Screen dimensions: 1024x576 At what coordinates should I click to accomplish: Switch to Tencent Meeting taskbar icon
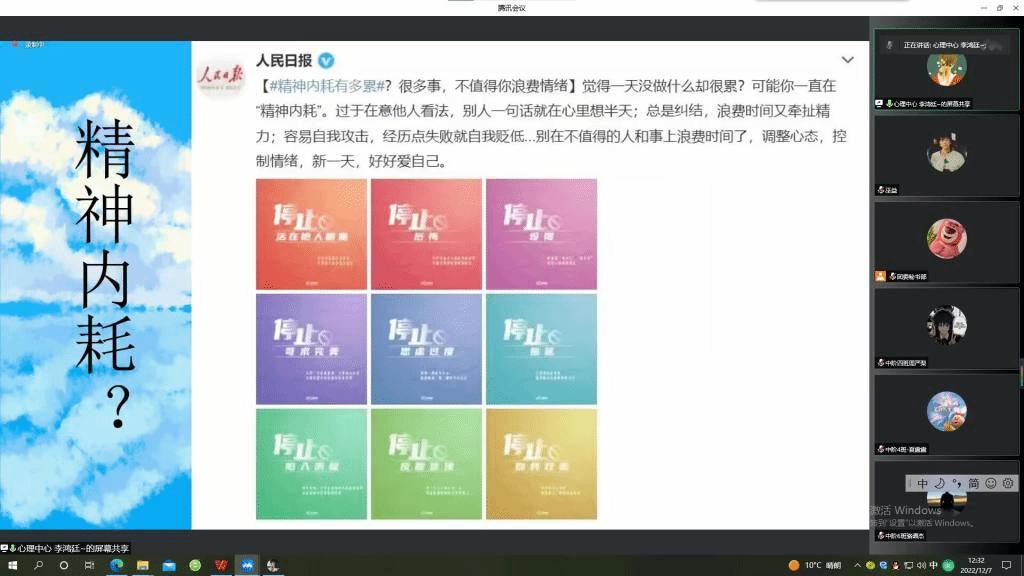pos(246,565)
